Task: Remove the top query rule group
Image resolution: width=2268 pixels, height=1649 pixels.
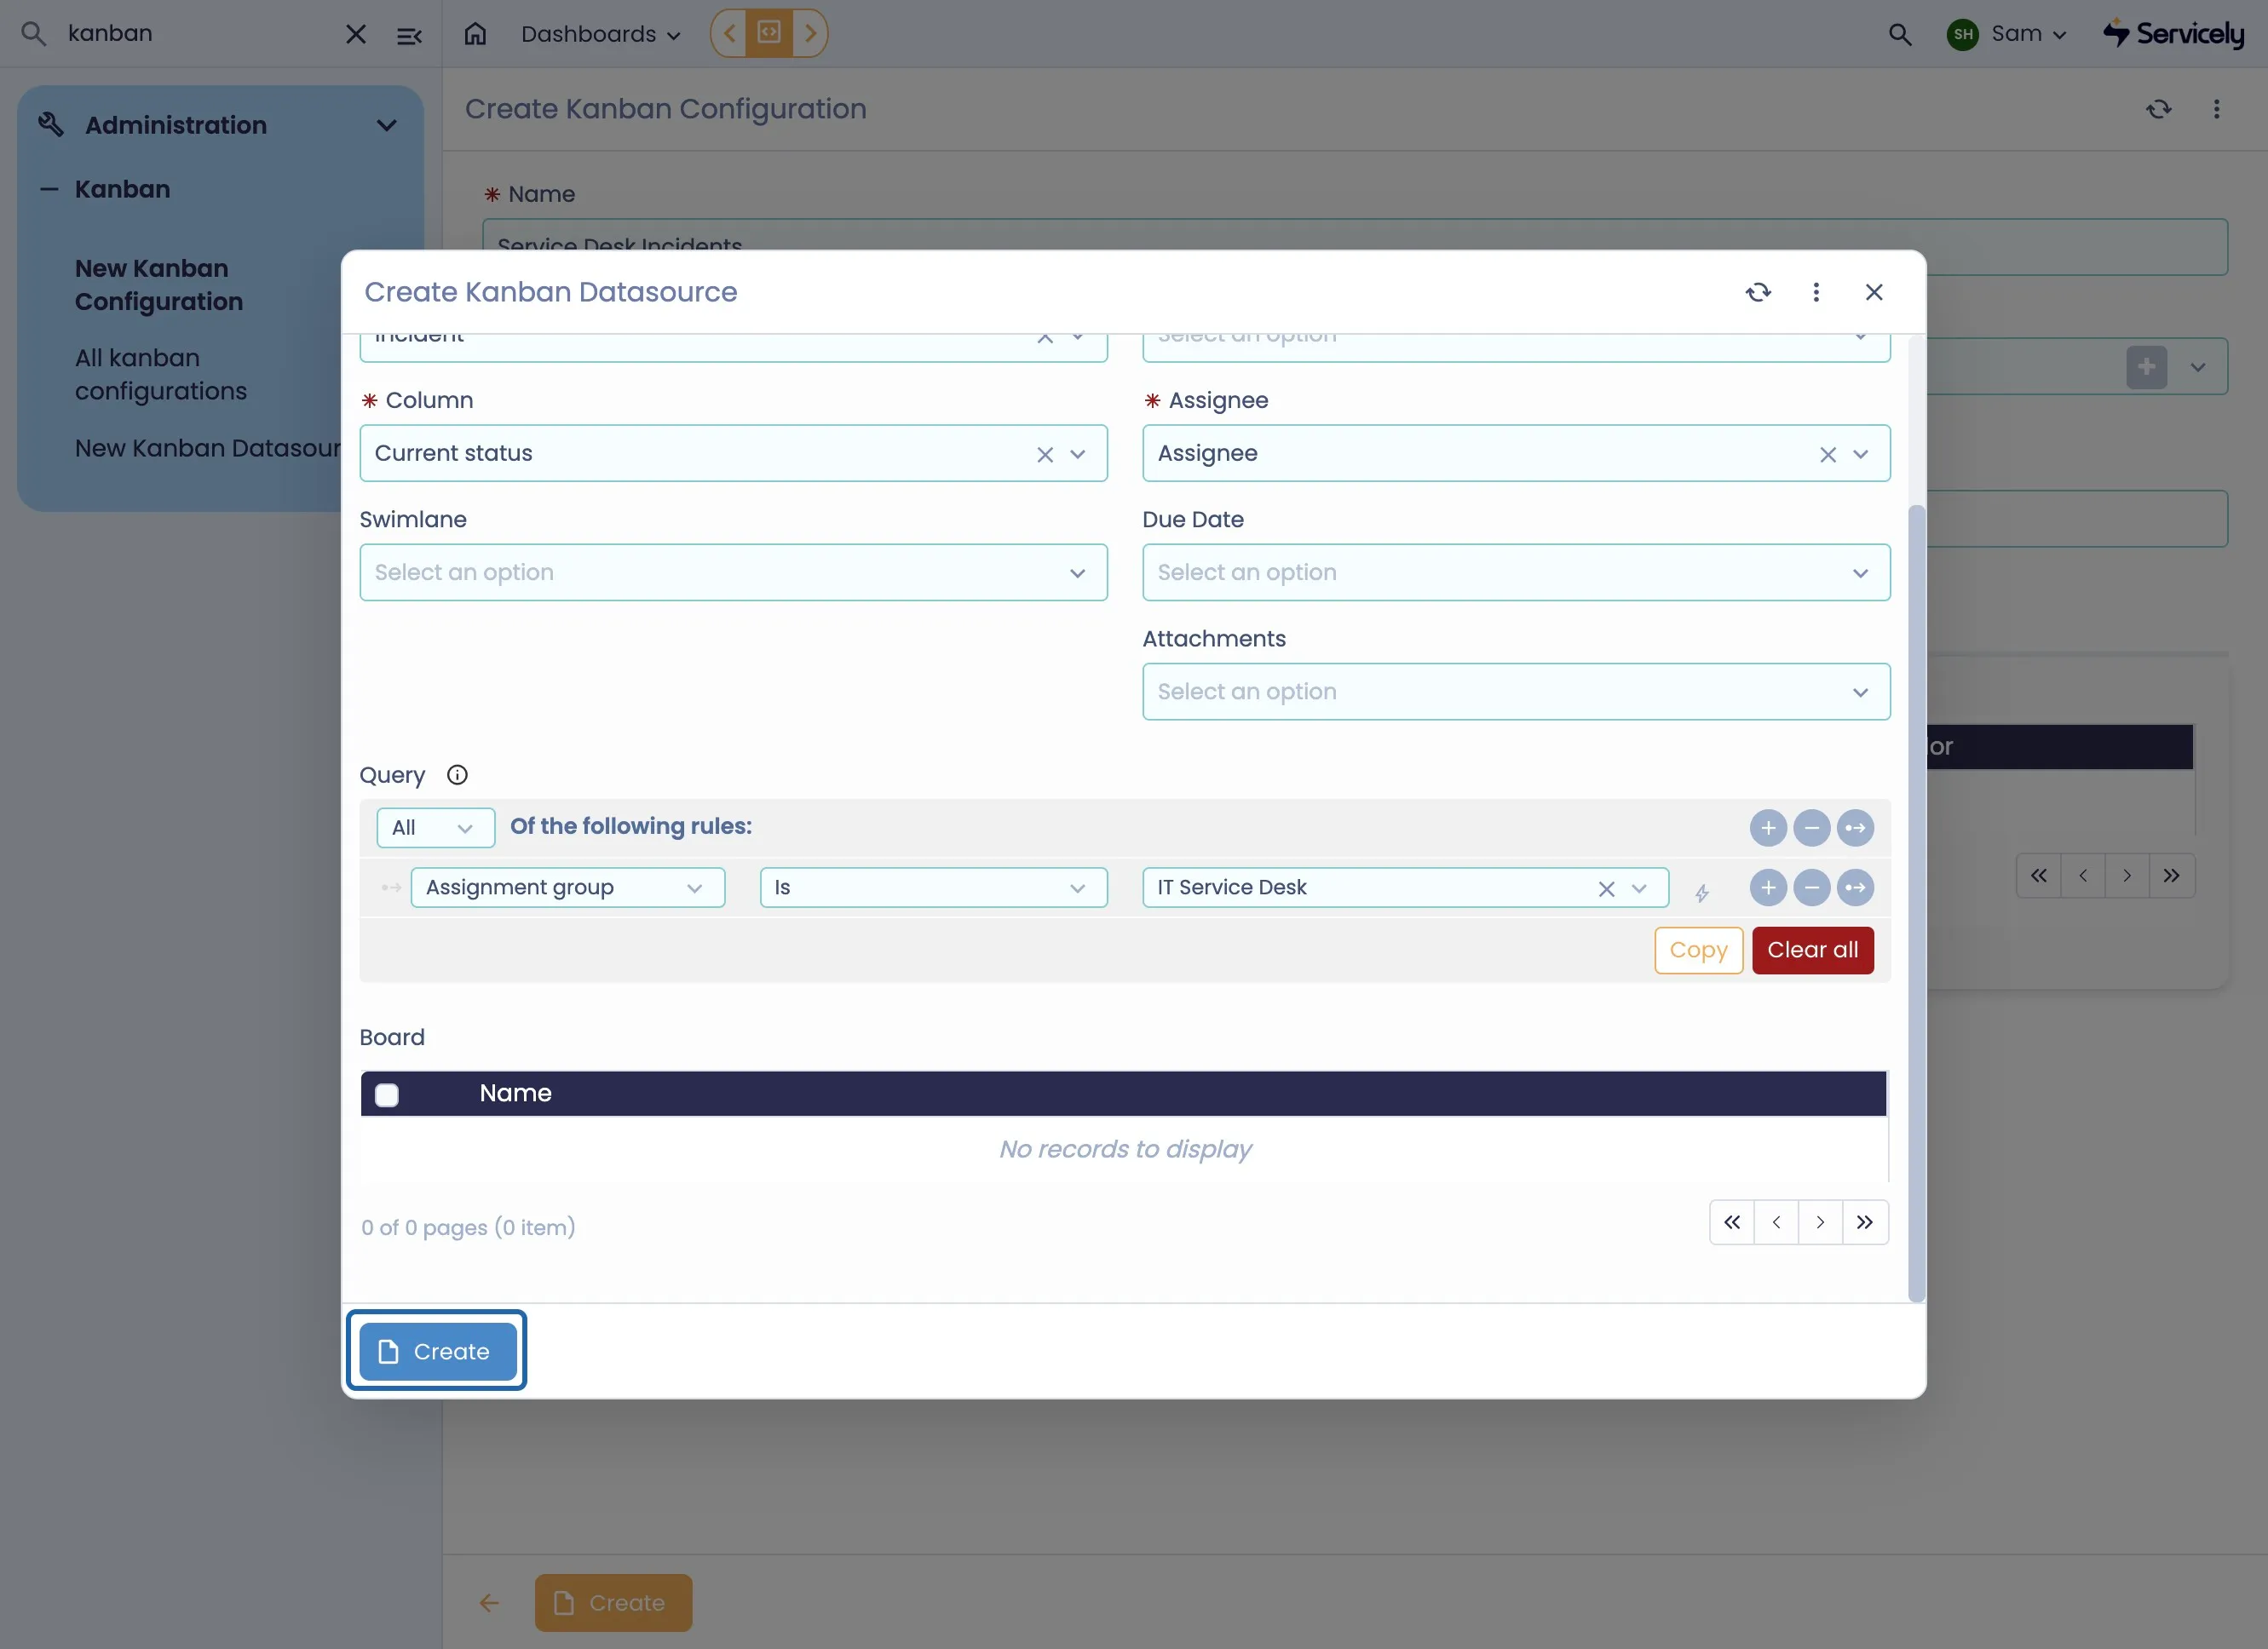Action: (x=1811, y=828)
